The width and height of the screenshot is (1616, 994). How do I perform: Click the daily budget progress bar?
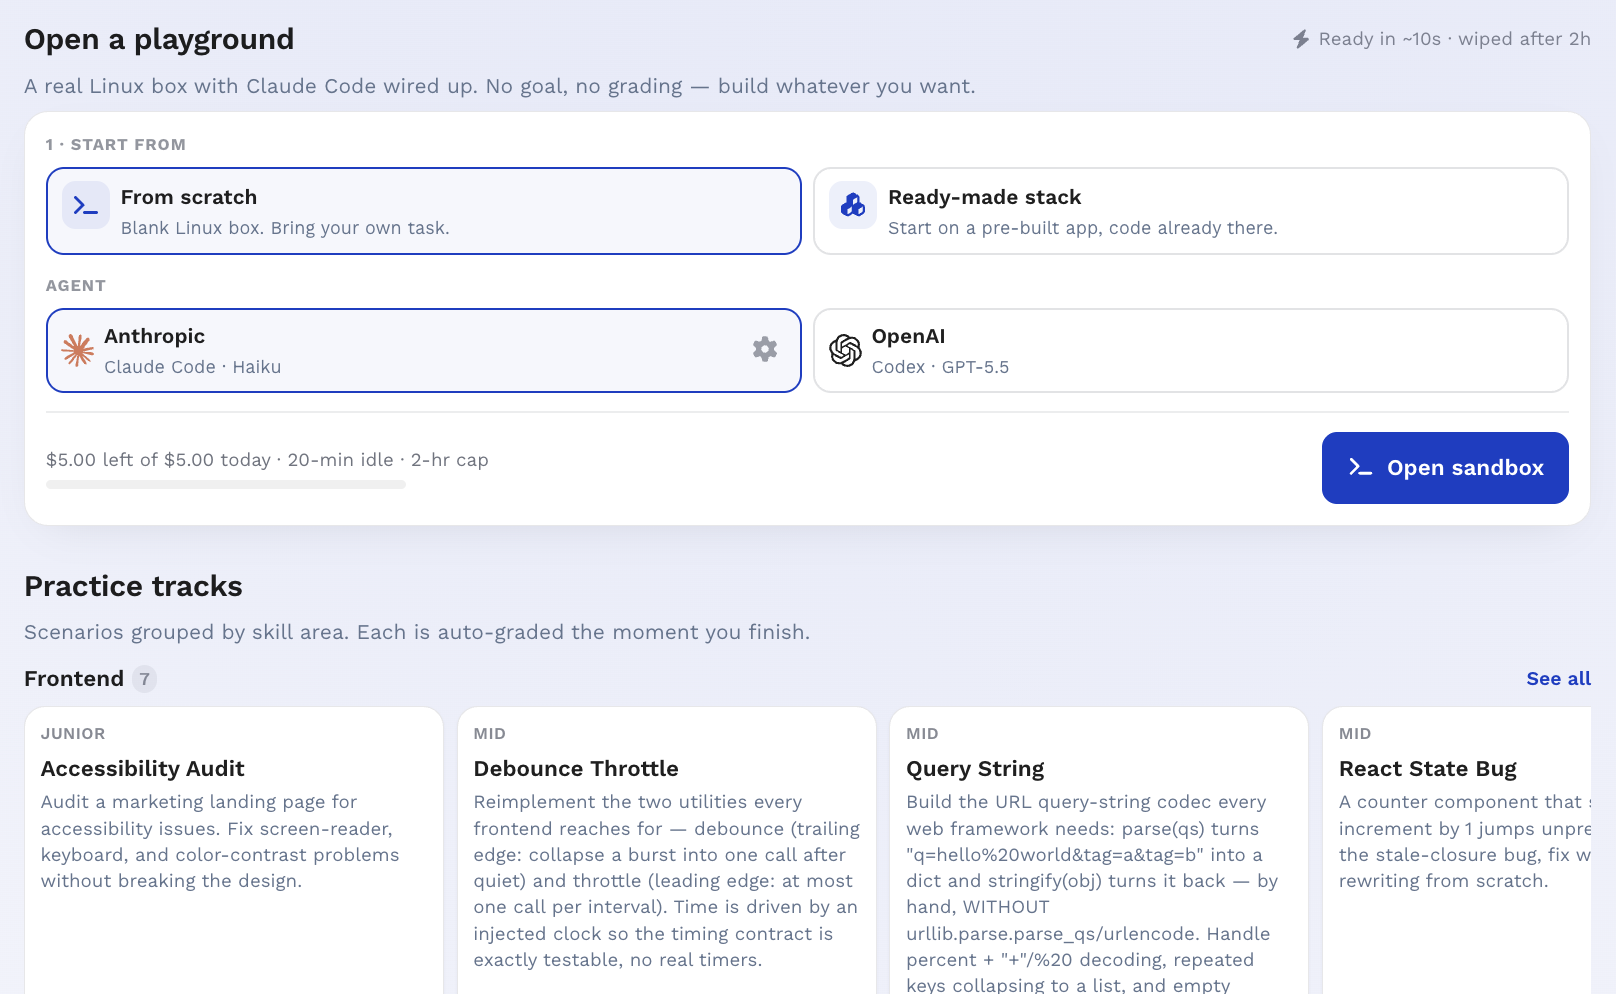point(226,485)
